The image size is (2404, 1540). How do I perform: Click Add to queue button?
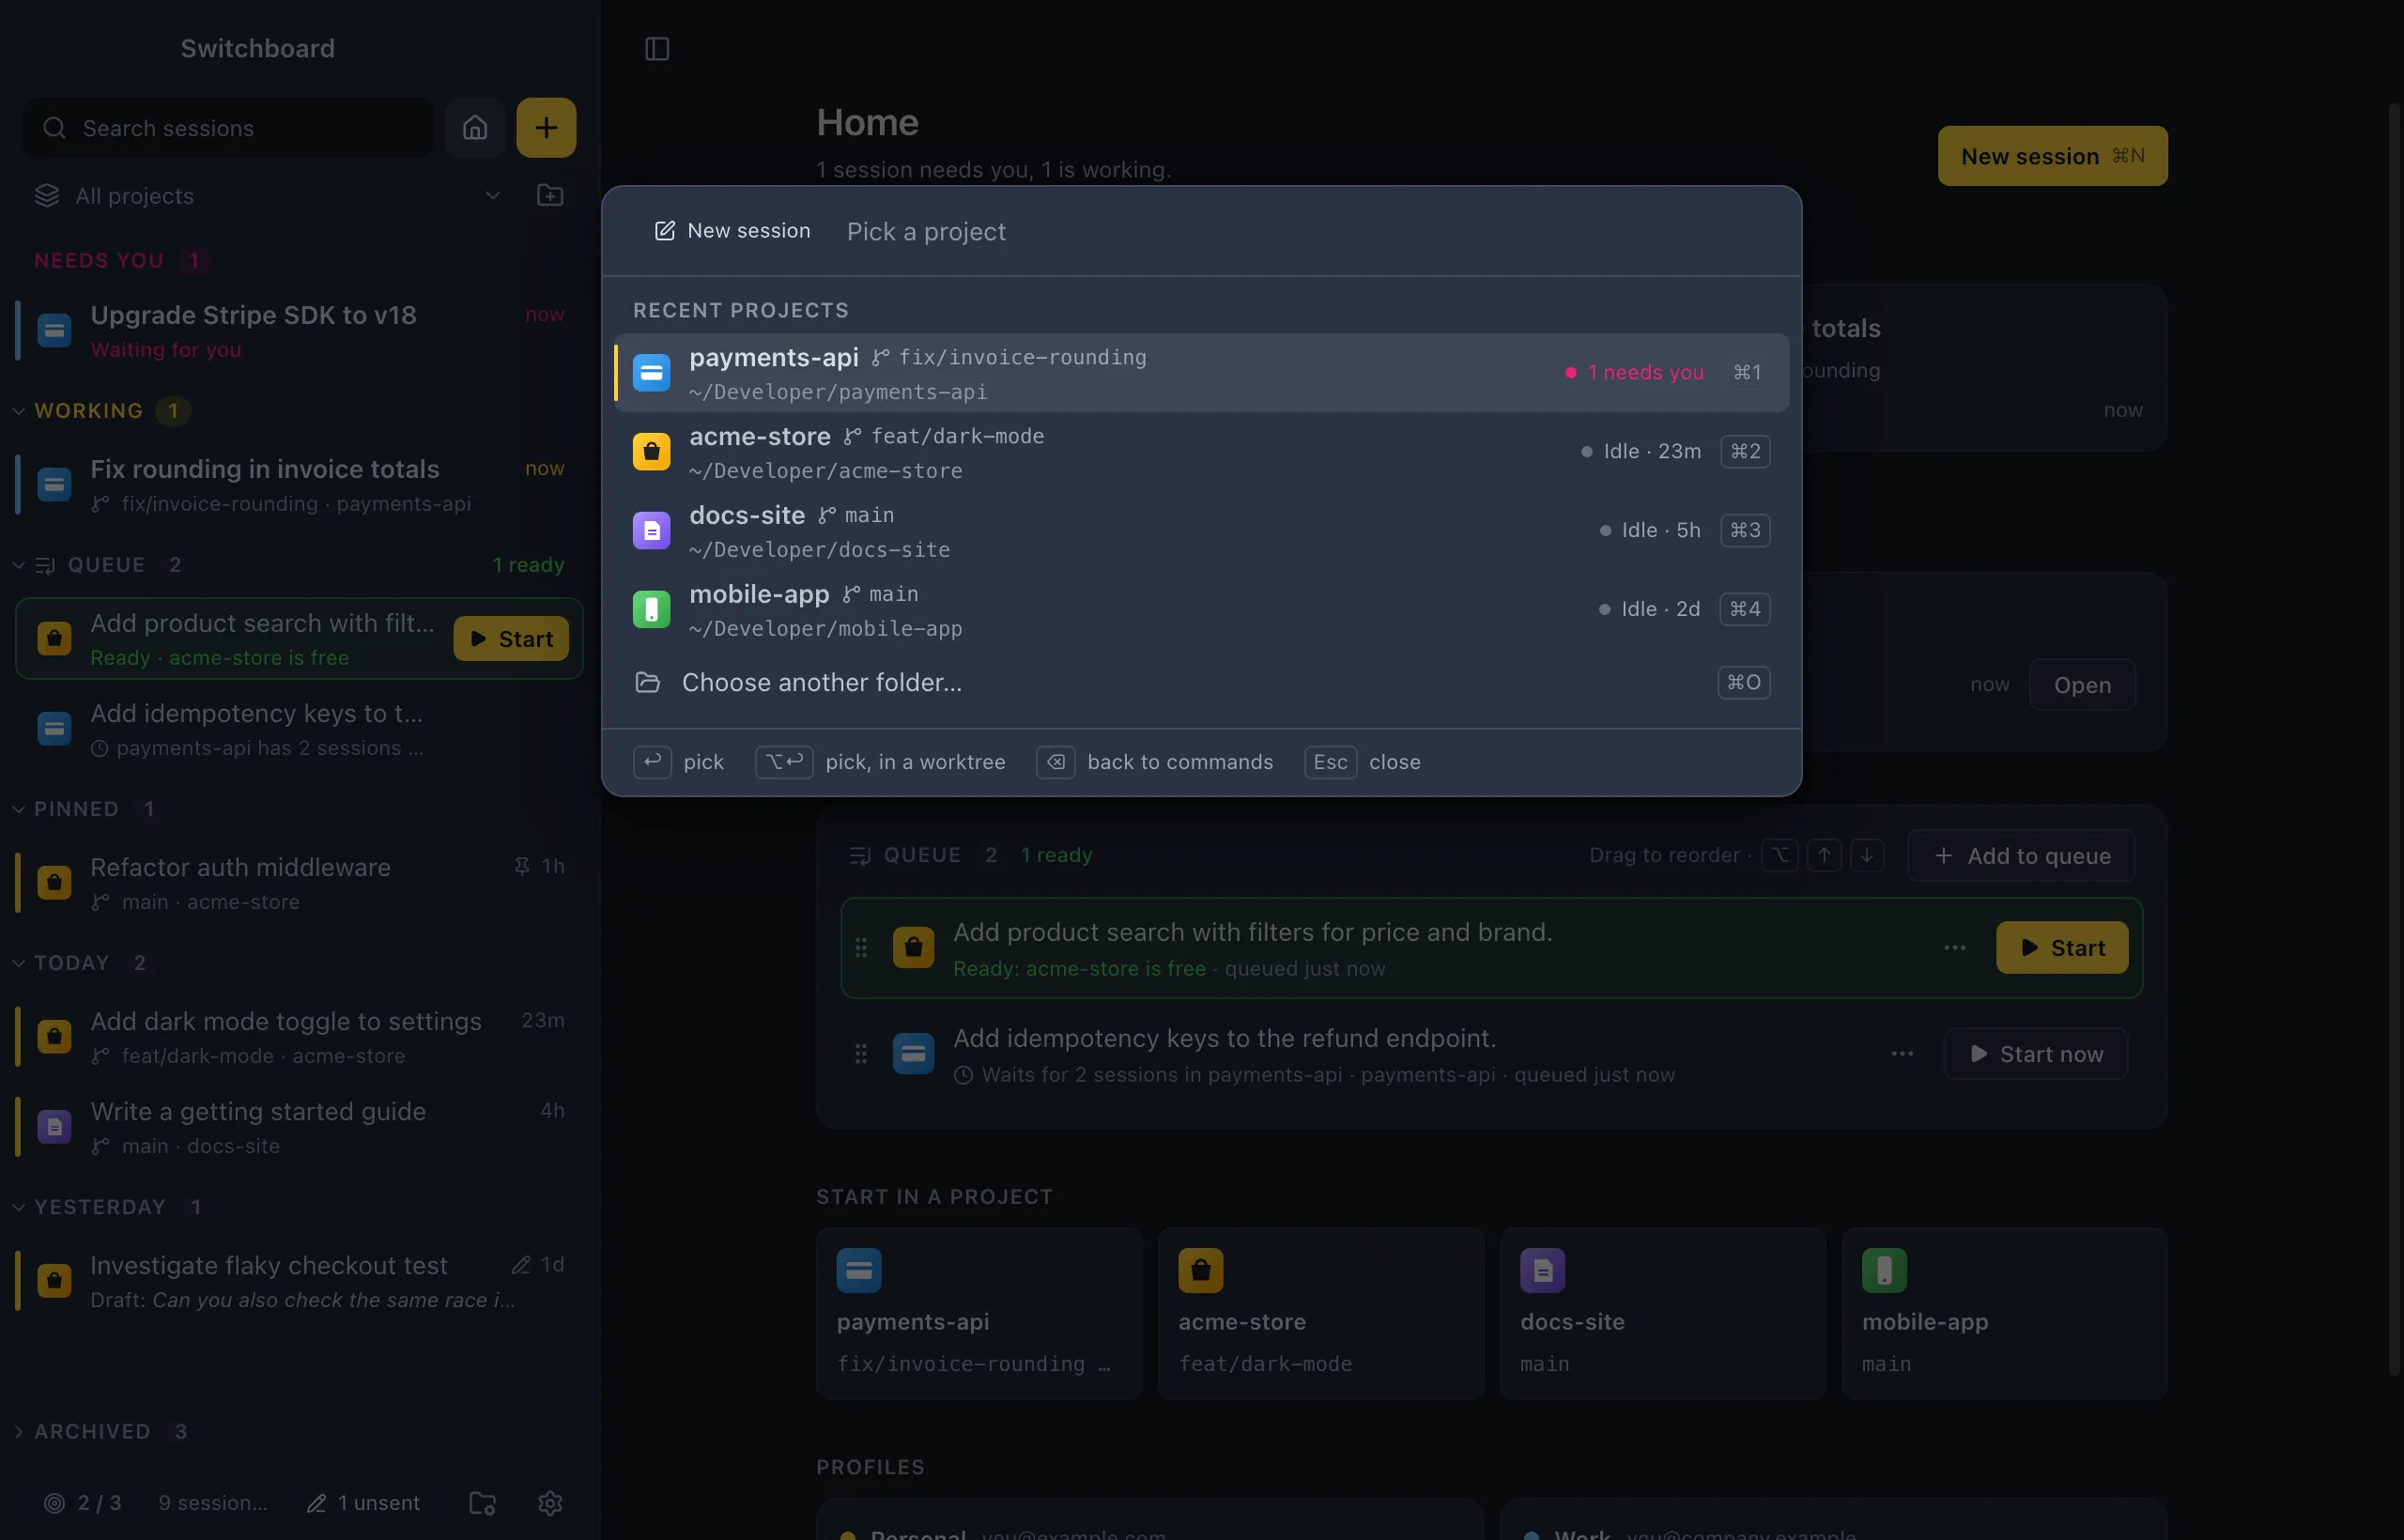[x=2021, y=855]
